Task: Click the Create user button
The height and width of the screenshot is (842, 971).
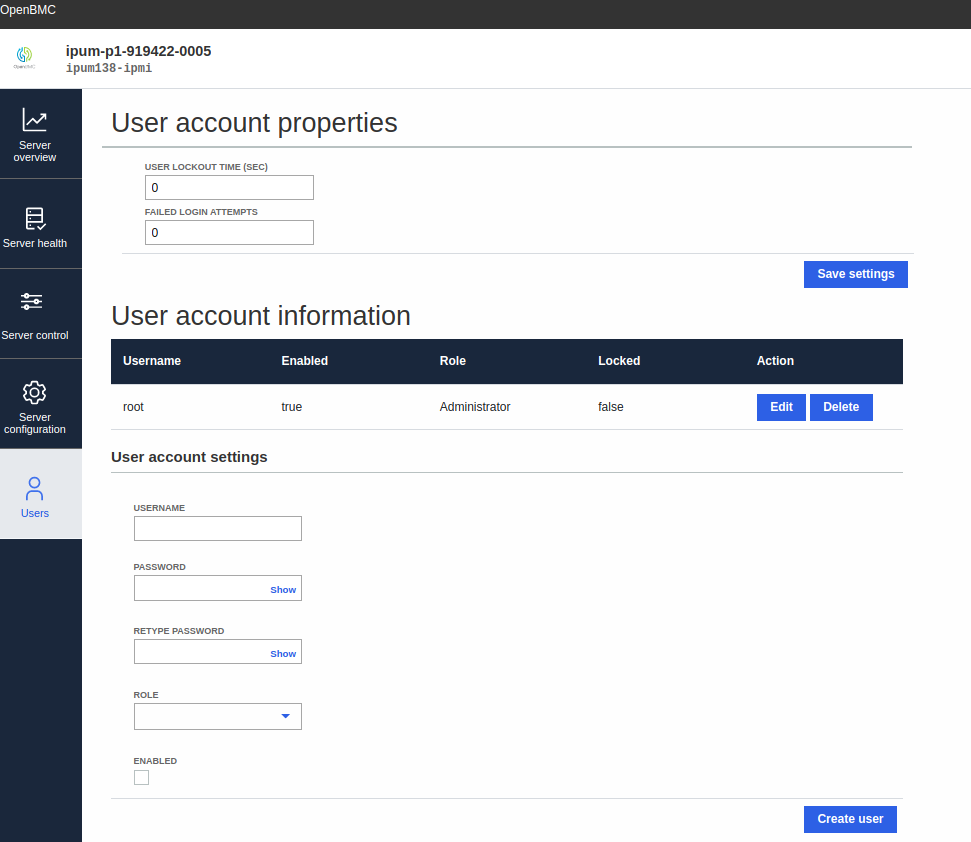Action: 850,819
